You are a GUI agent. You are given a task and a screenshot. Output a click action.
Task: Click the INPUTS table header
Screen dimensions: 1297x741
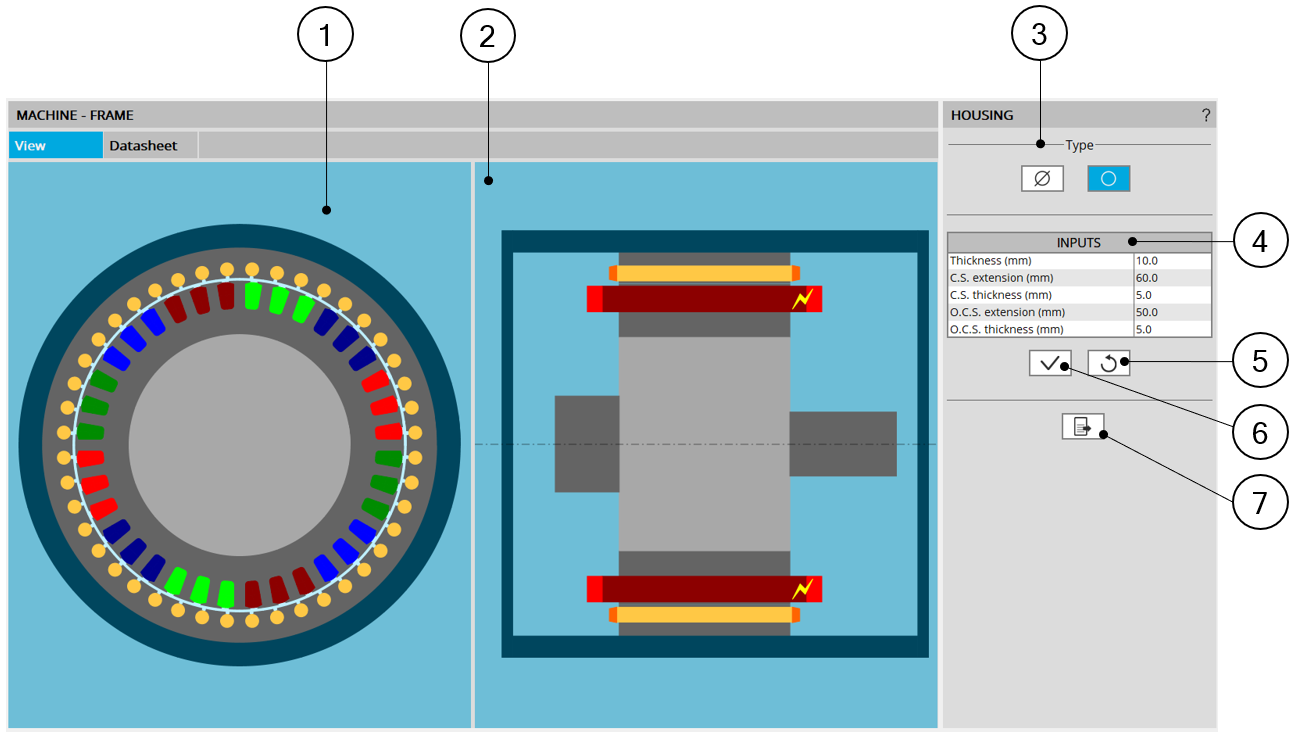pos(1078,242)
